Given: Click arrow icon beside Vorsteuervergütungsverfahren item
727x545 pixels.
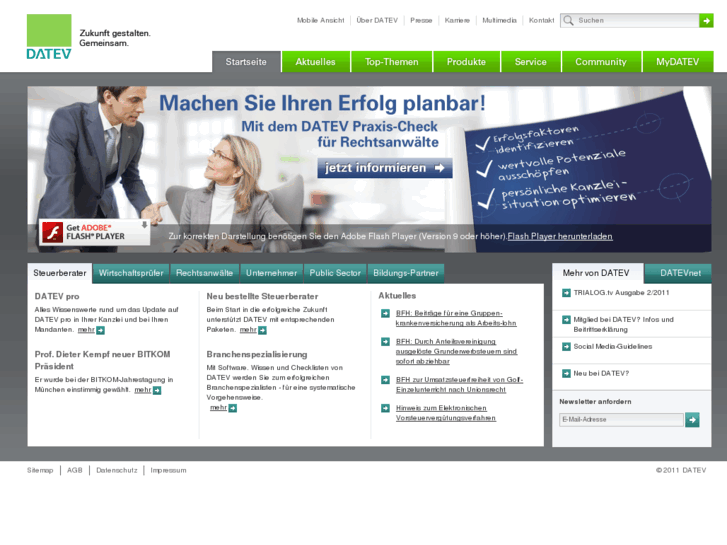Looking at the screenshot, I should click(x=385, y=408).
